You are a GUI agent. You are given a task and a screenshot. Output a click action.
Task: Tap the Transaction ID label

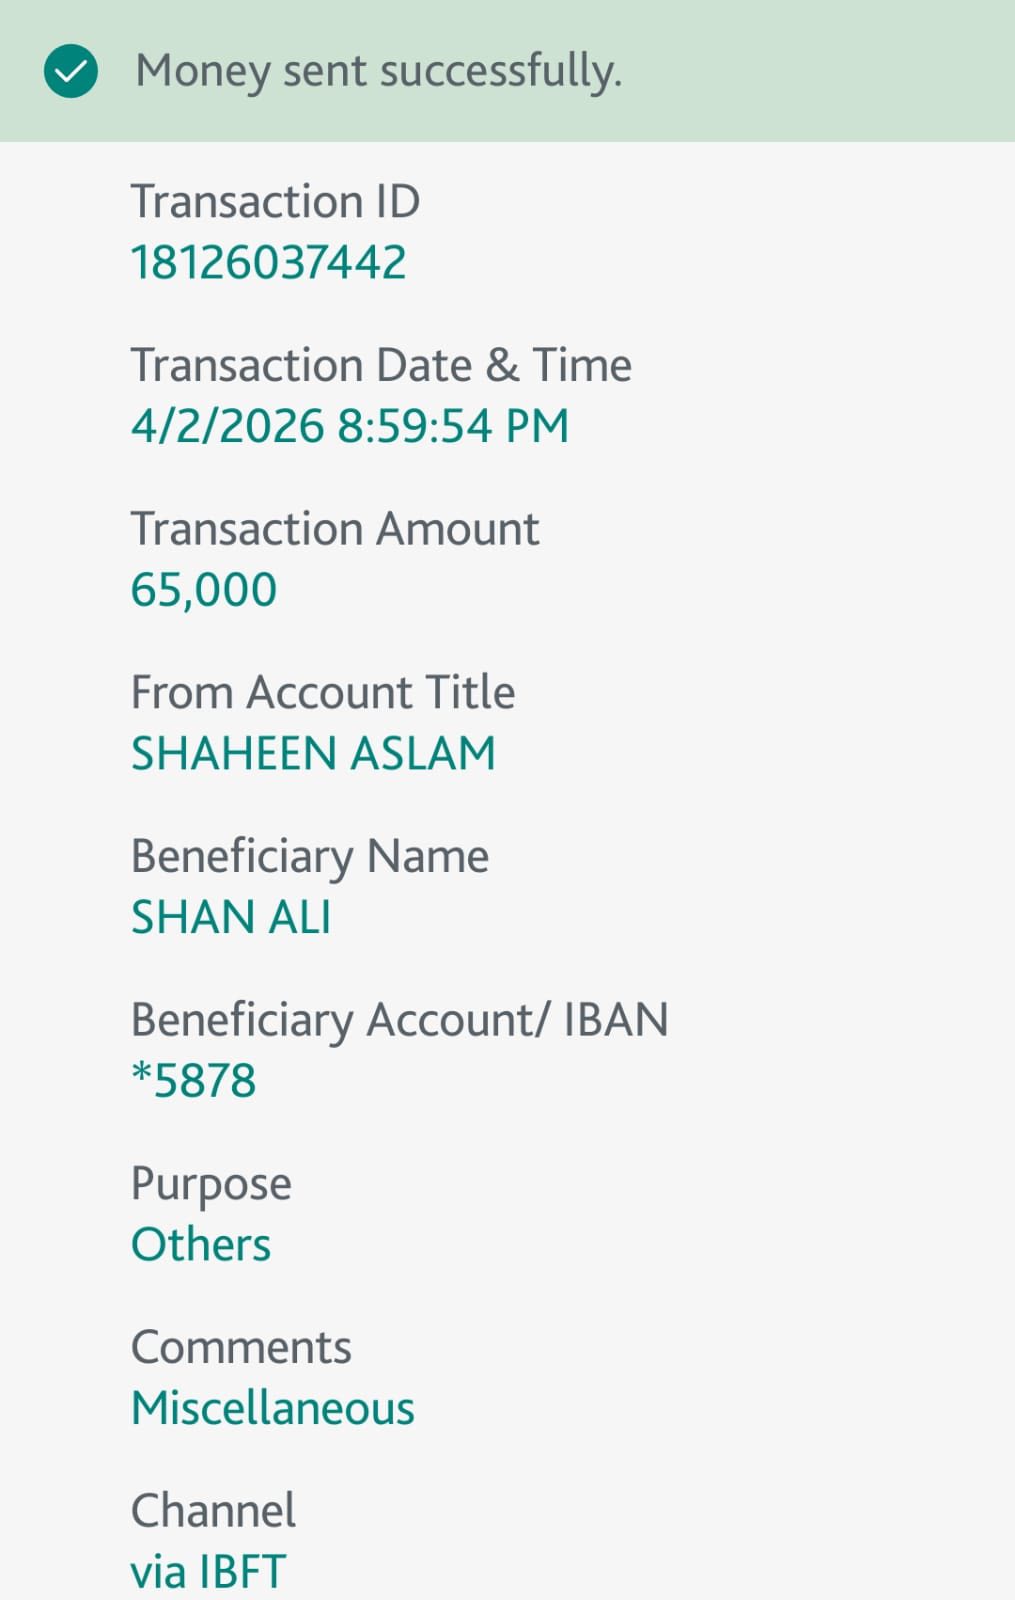point(276,201)
